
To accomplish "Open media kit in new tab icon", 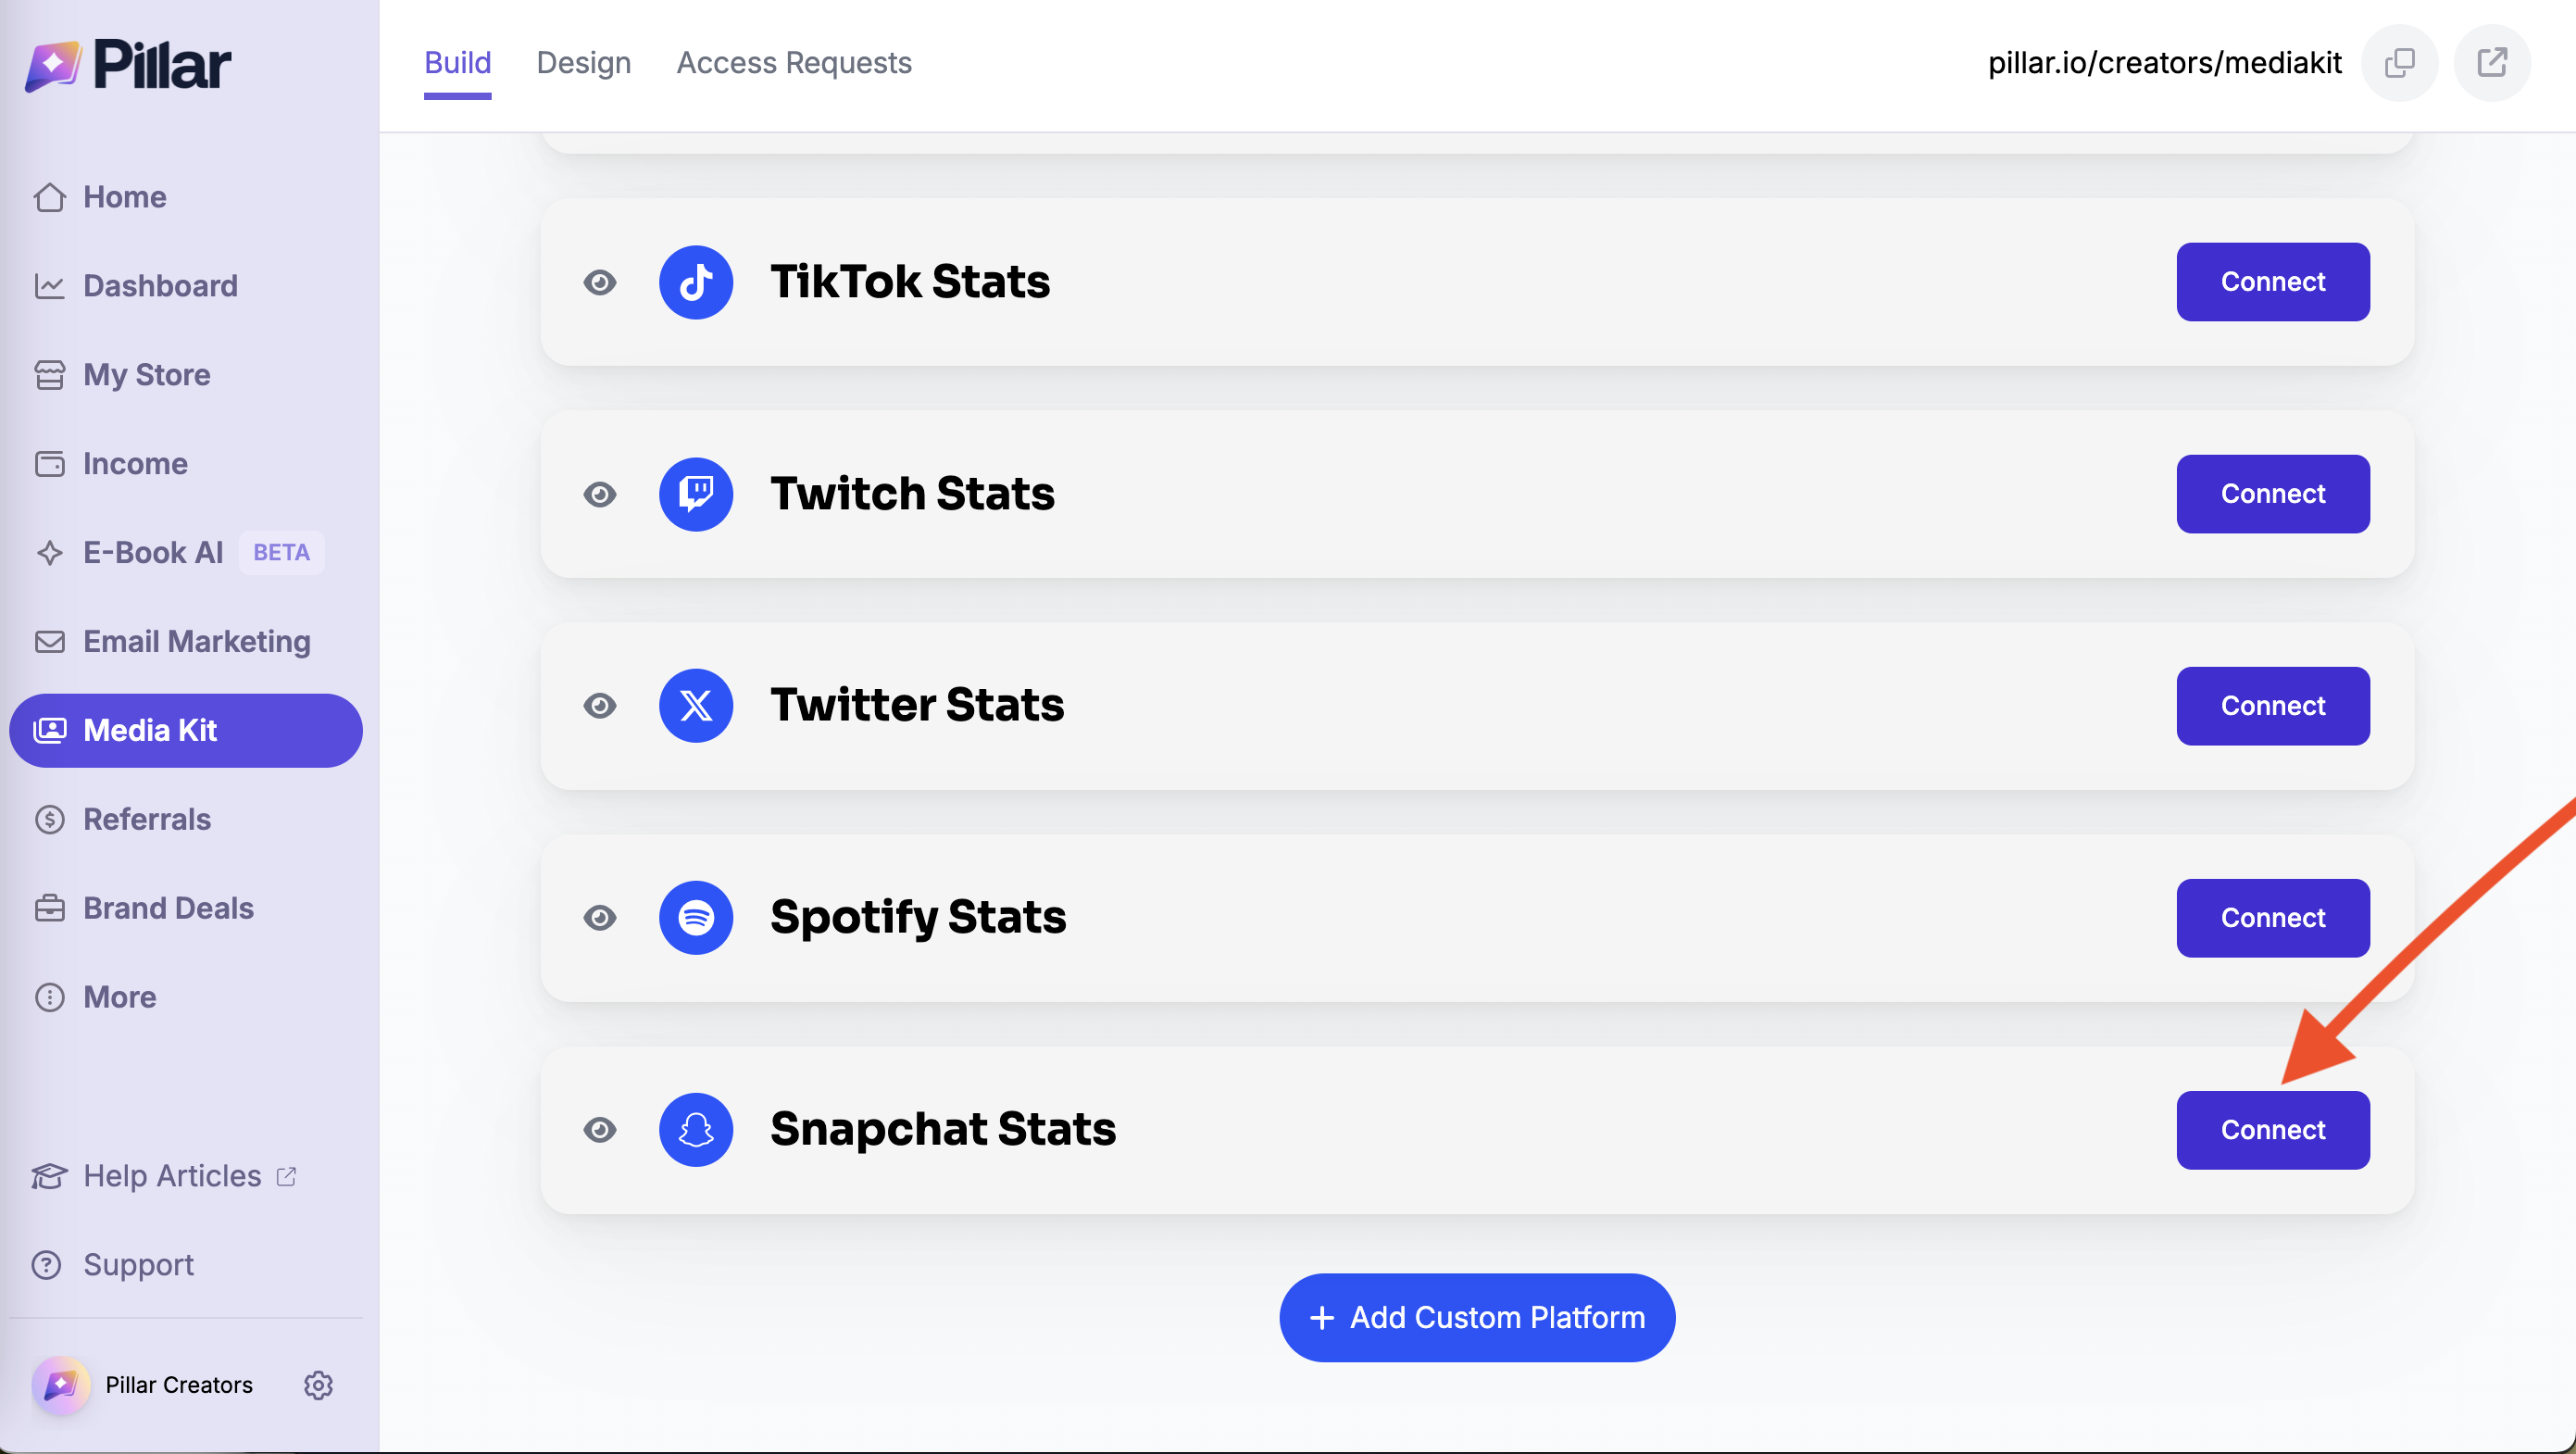I will (2492, 63).
